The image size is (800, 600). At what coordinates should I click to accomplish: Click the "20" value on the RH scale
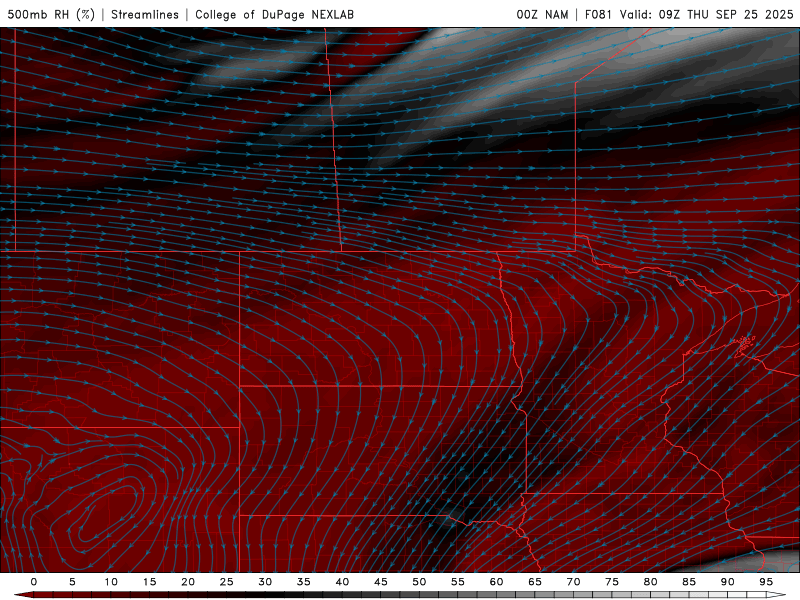point(188,582)
